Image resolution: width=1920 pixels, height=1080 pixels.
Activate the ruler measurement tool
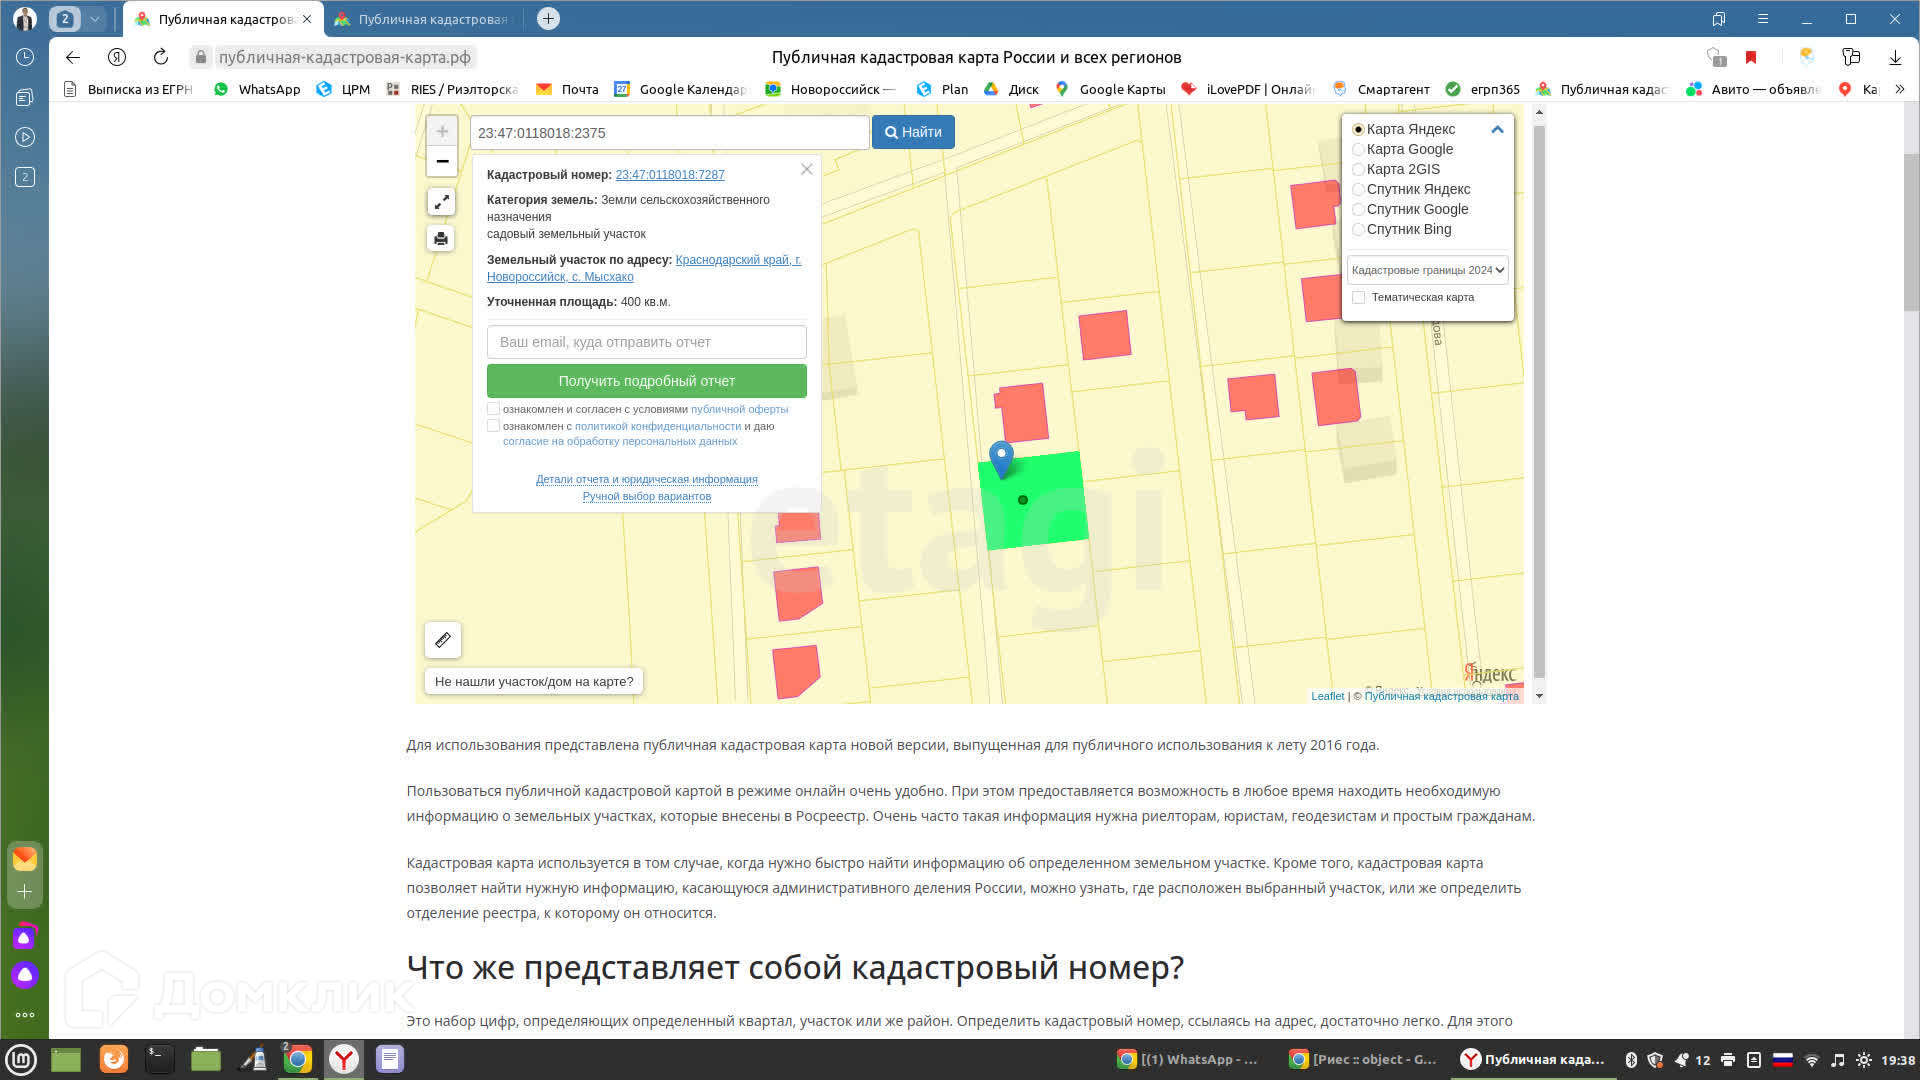click(x=443, y=640)
